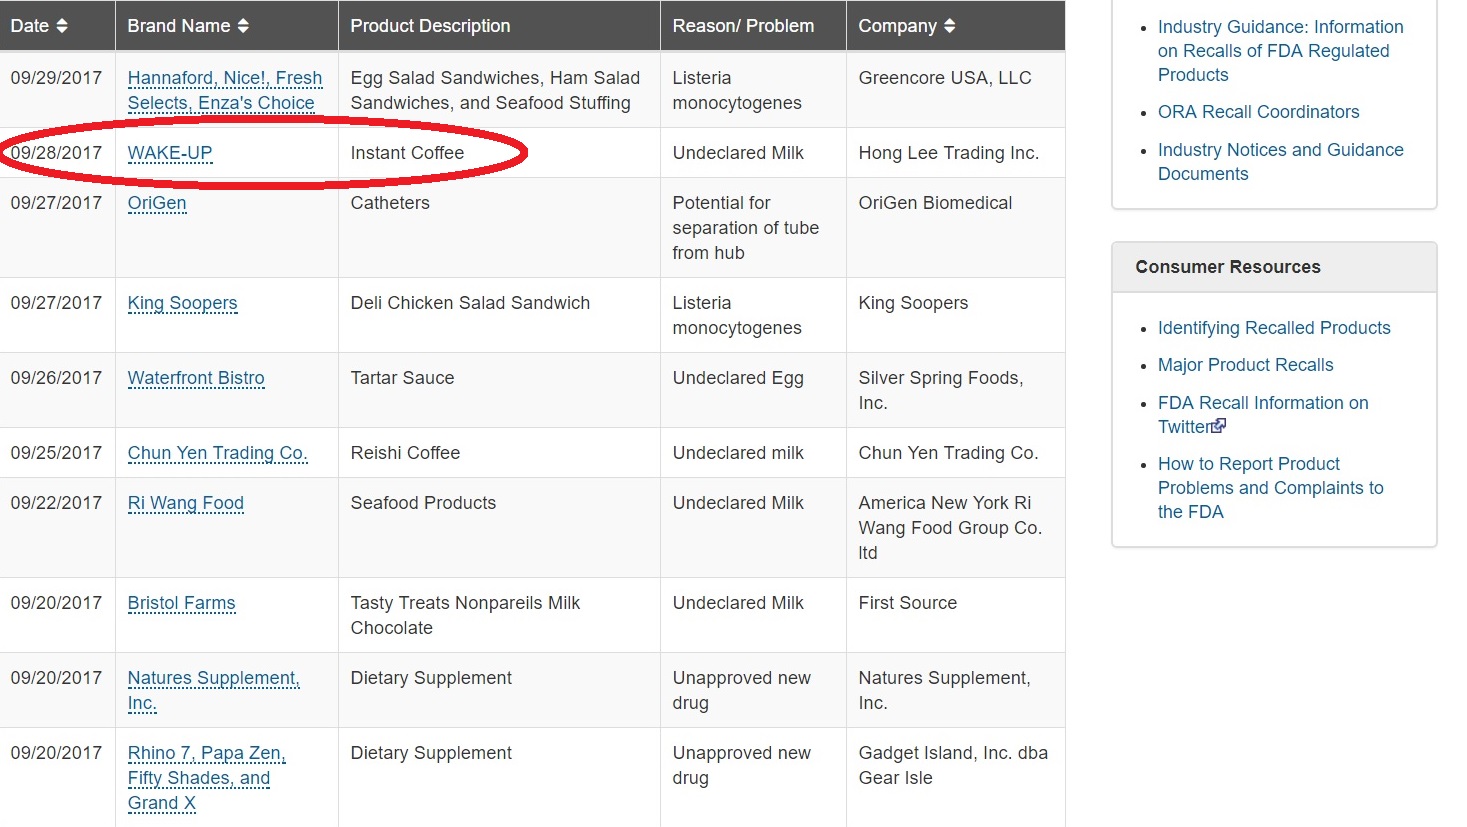Viewport: 1467px width, 827px height.
Task: Open the OriGen brand link
Action: click(157, 203)
